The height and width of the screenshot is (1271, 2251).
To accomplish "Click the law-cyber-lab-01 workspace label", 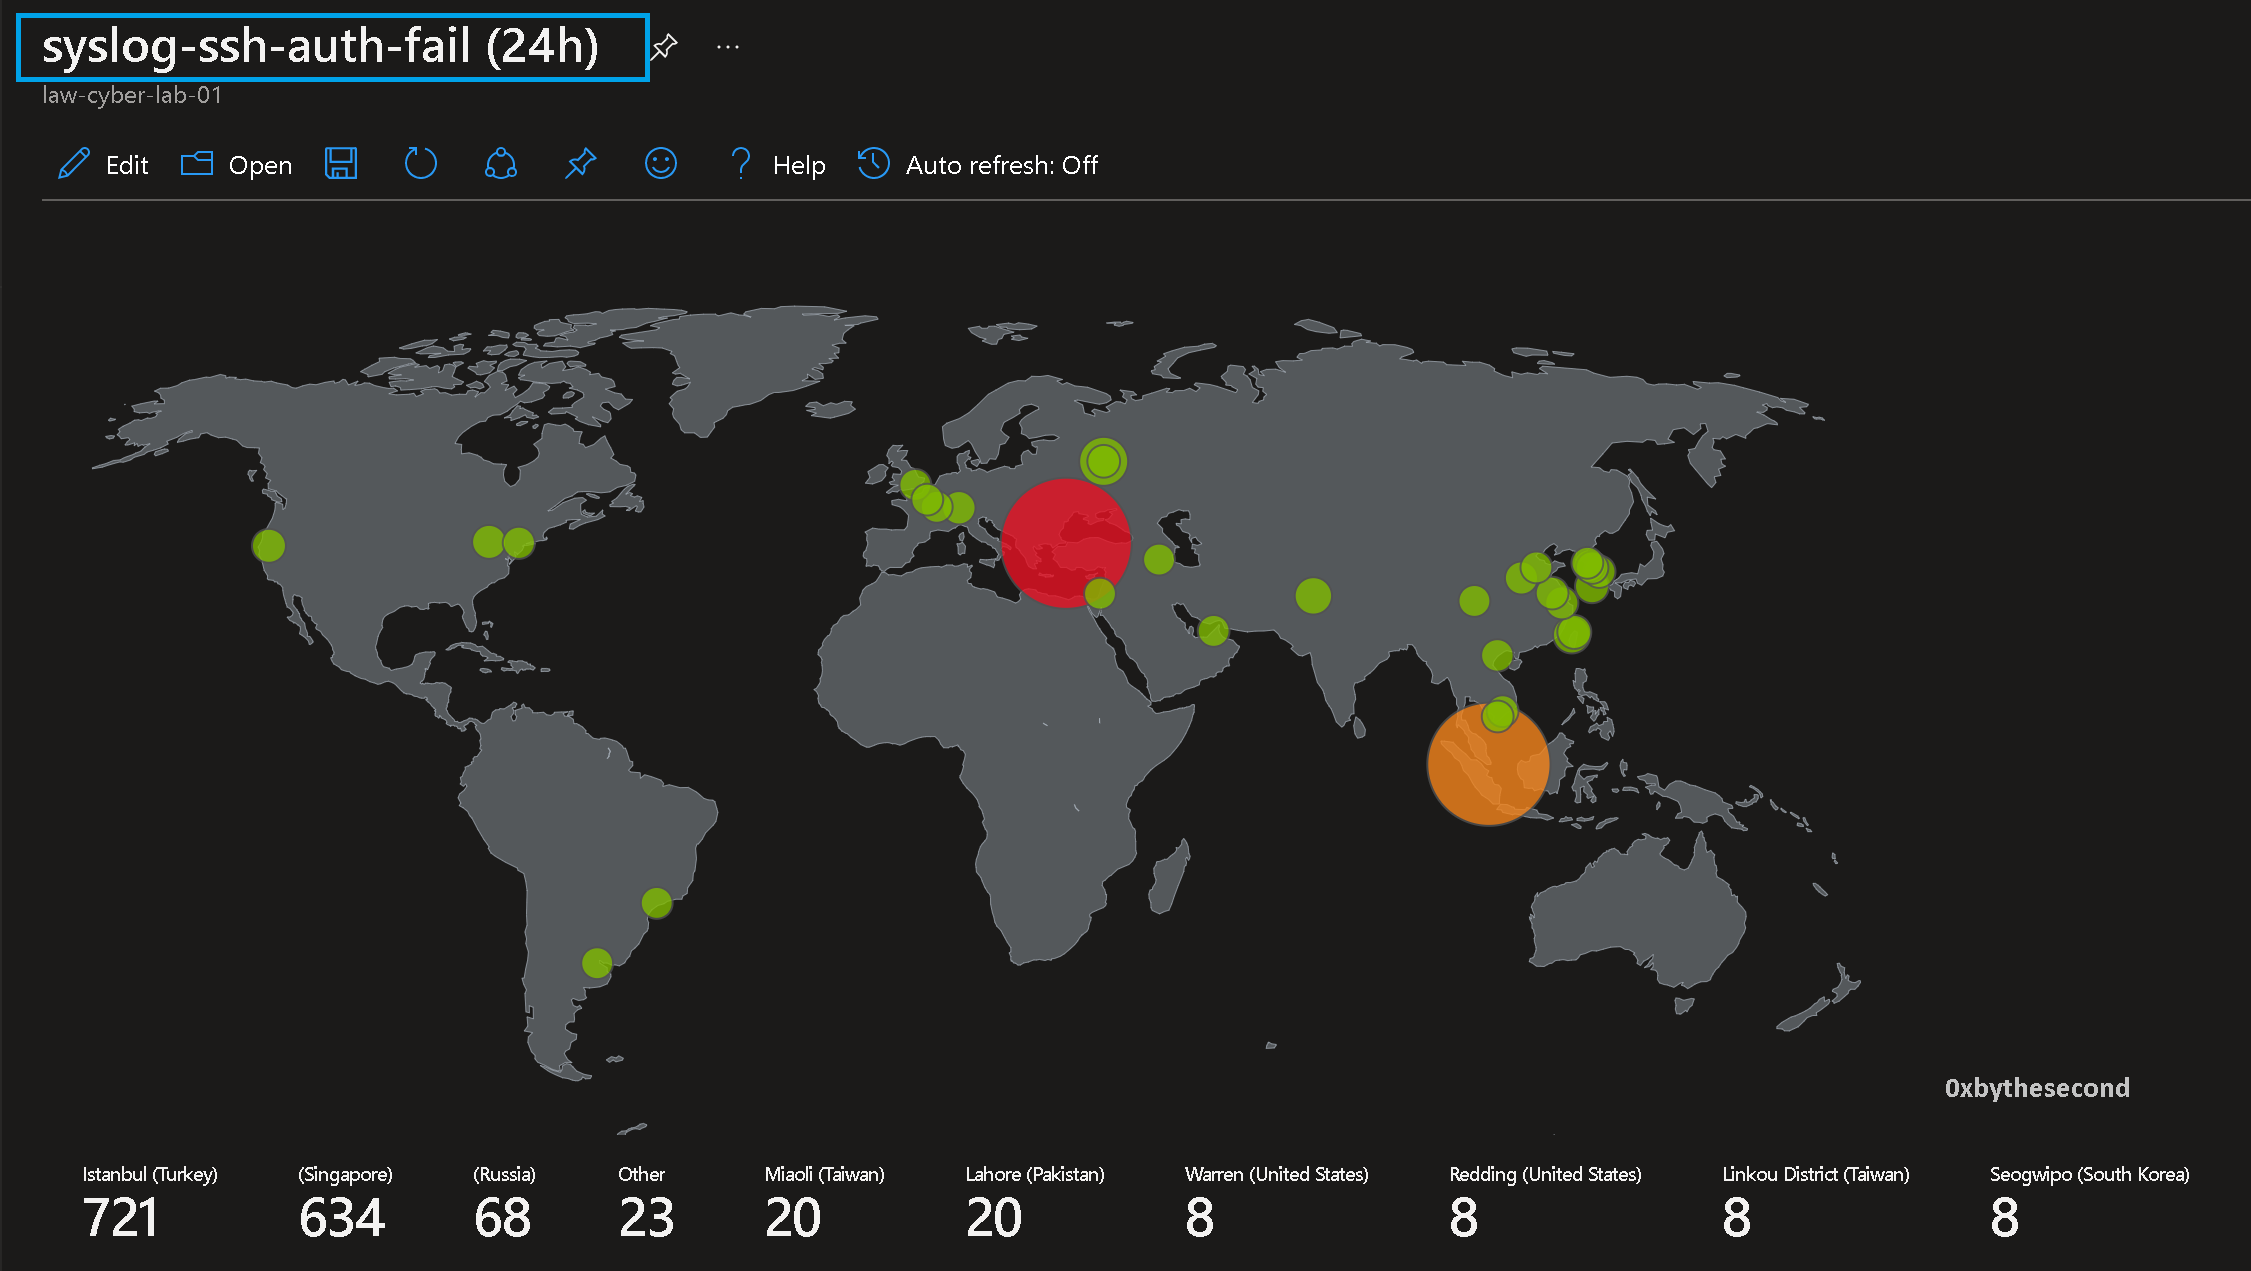I will (x=132, y=95).
